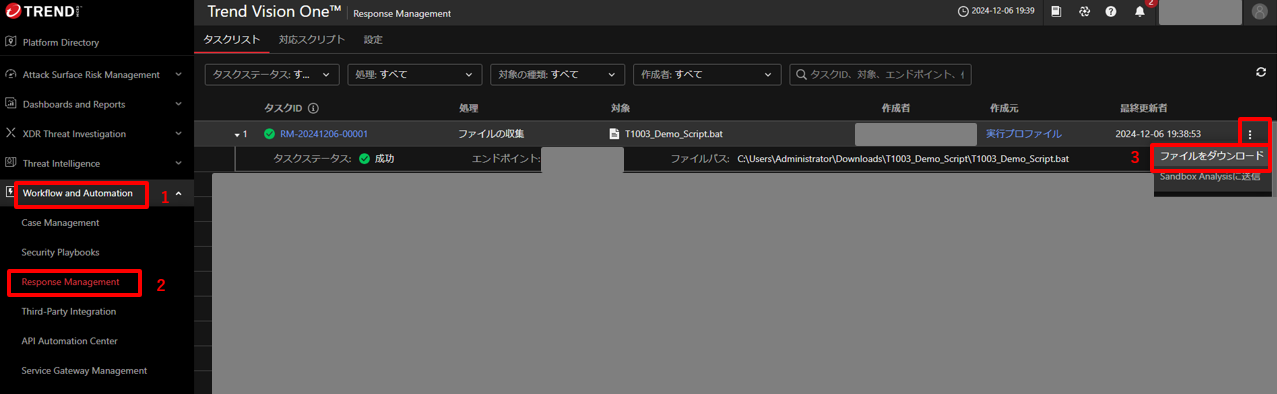Click the file icon beside T1003_Demo_Script.bat
The height and width of the screenshot is (394, 1277).
click(x=615, y=133)
